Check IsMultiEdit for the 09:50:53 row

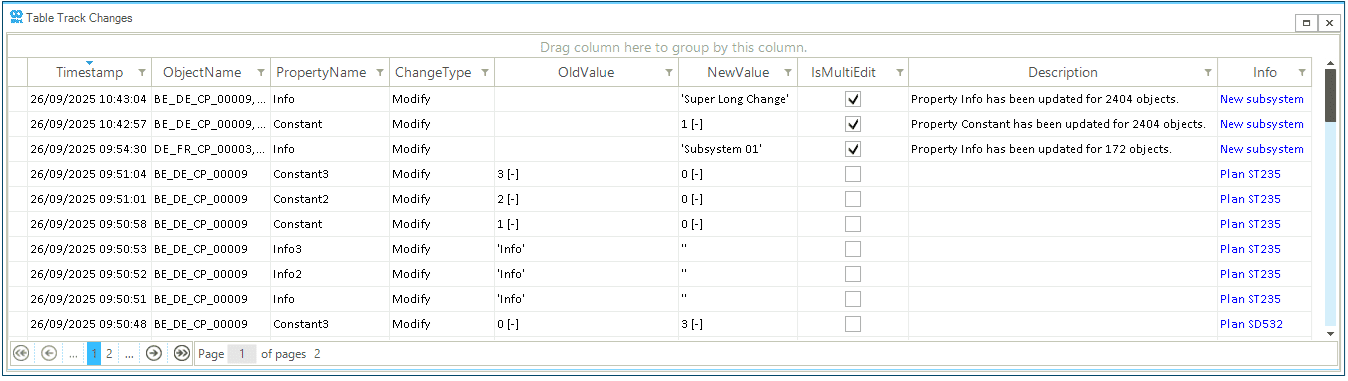[853, 249]
